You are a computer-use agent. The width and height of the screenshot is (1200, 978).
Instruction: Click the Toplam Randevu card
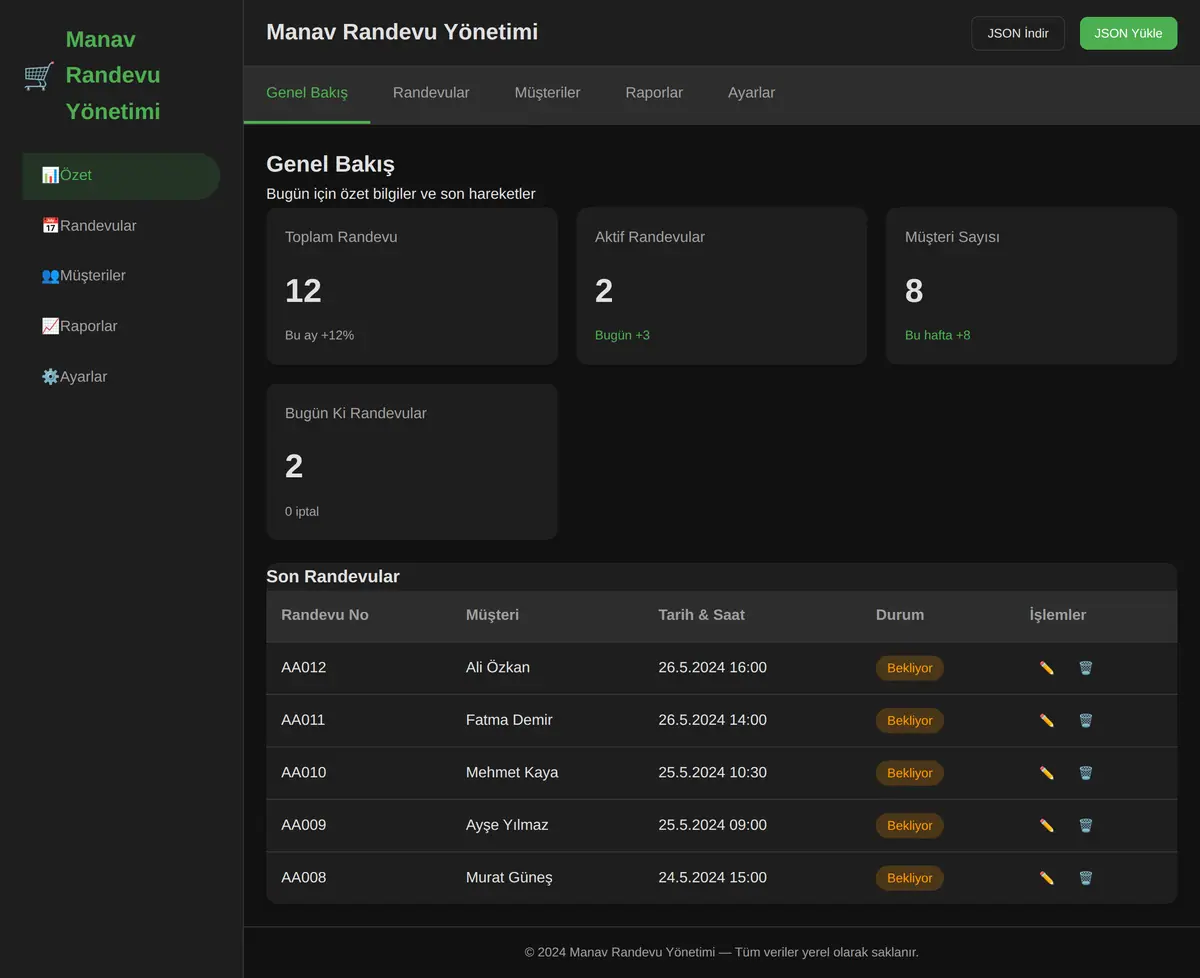[412, 286]
